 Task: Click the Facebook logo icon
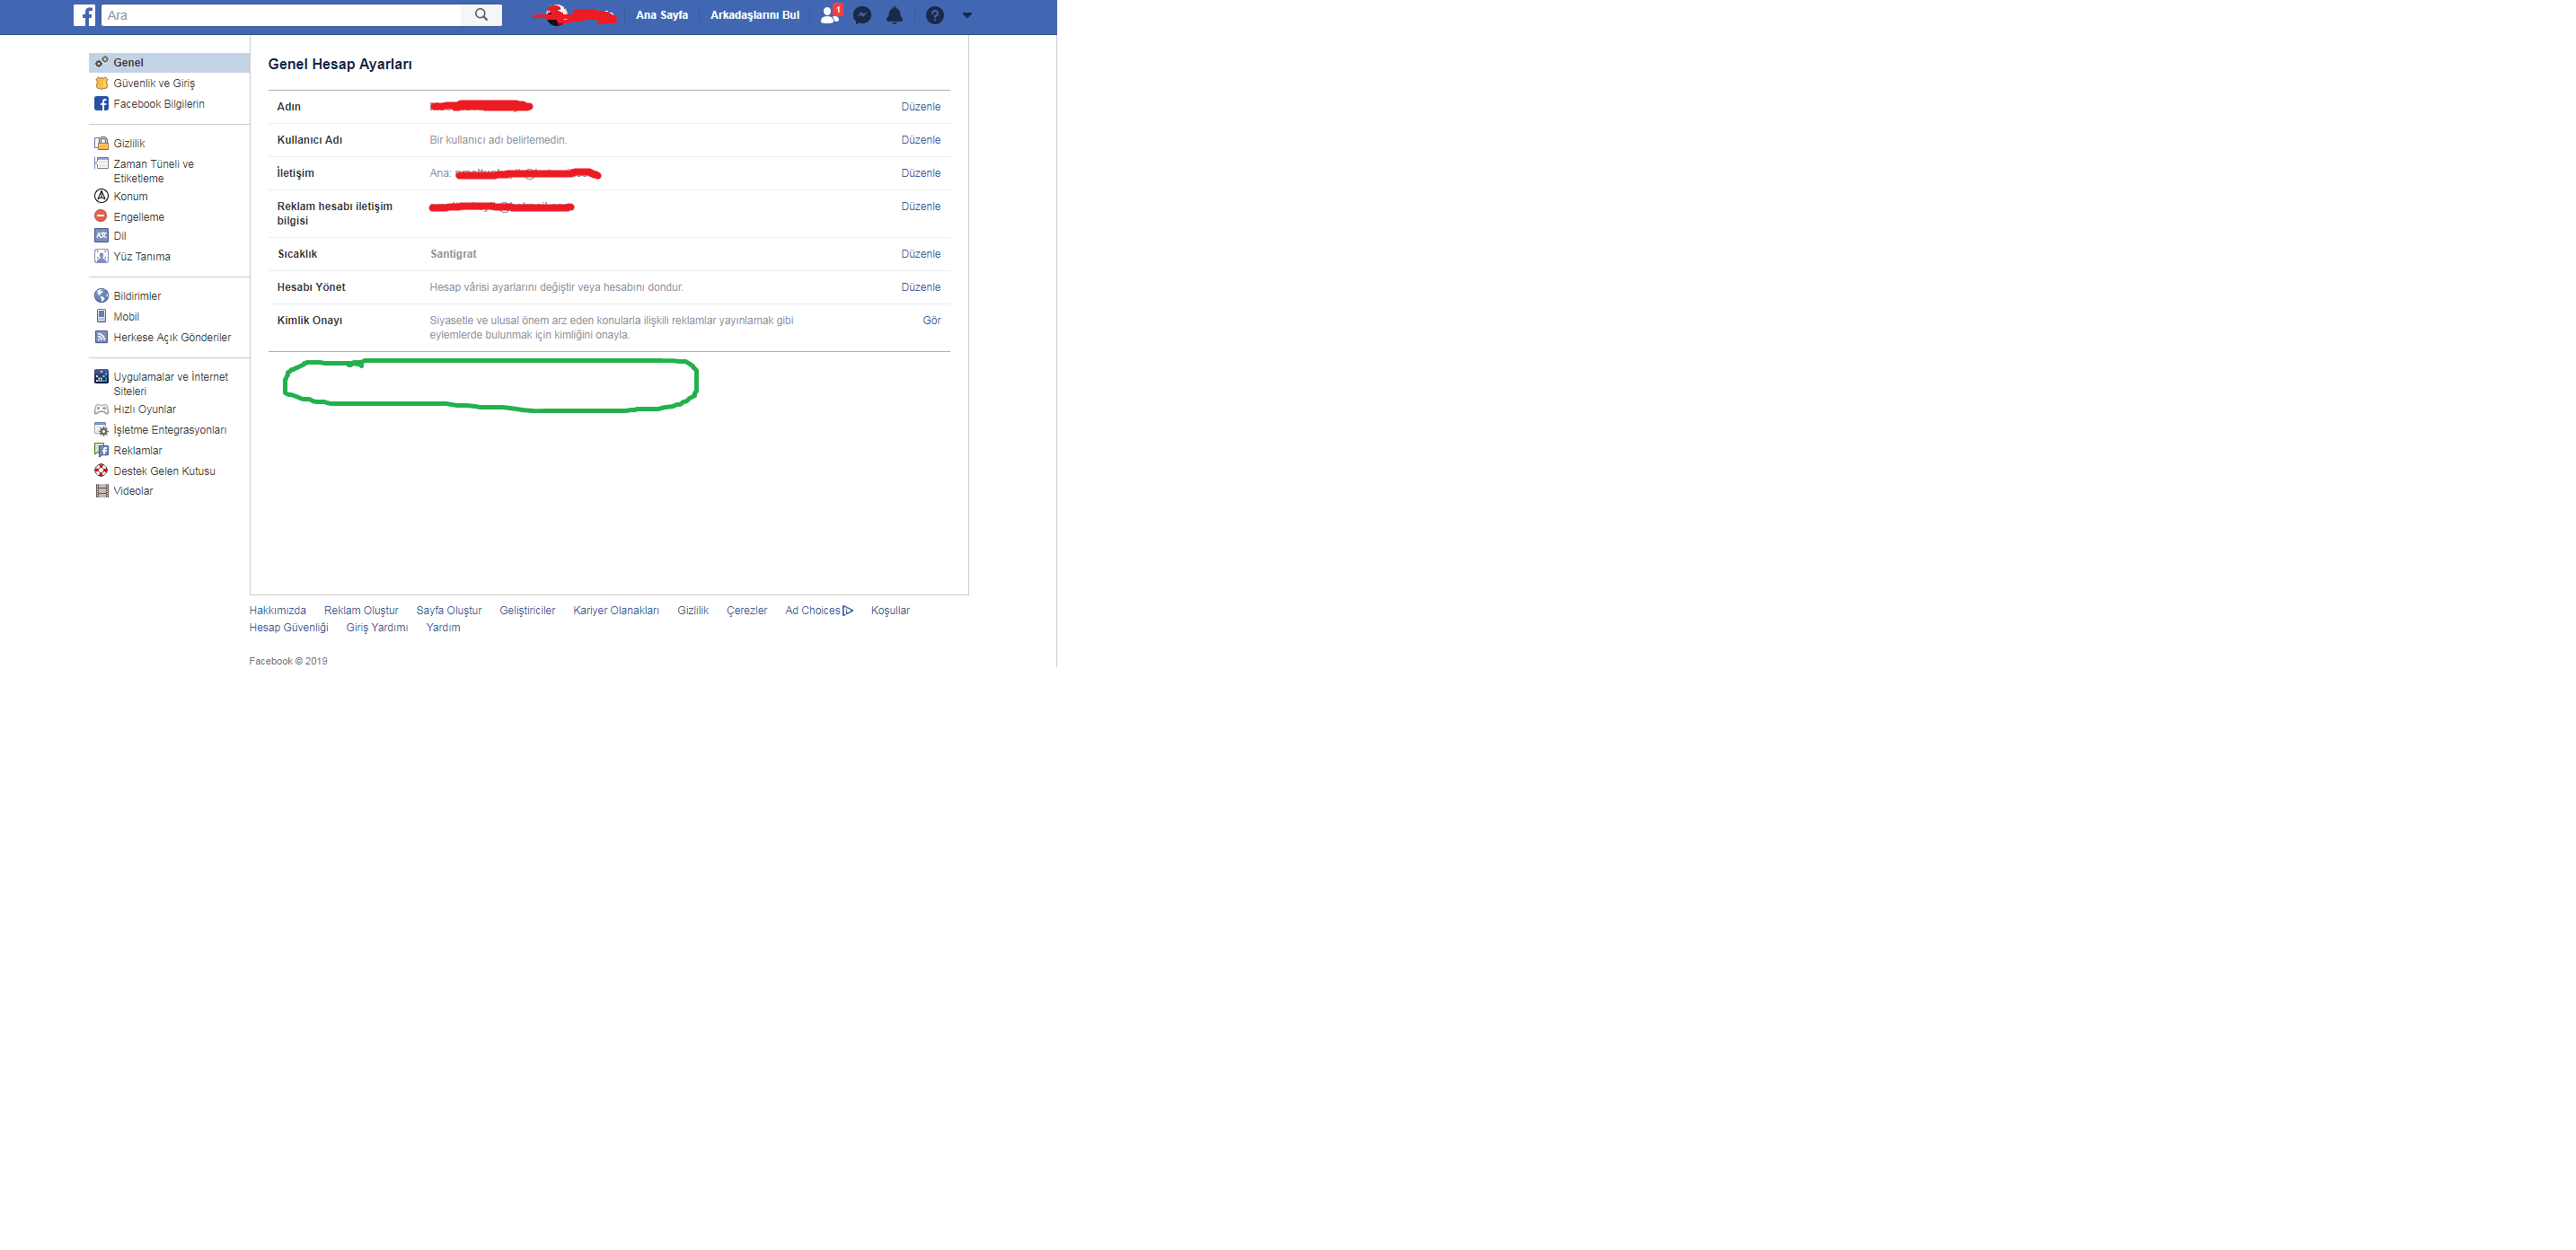coord(85,15)
